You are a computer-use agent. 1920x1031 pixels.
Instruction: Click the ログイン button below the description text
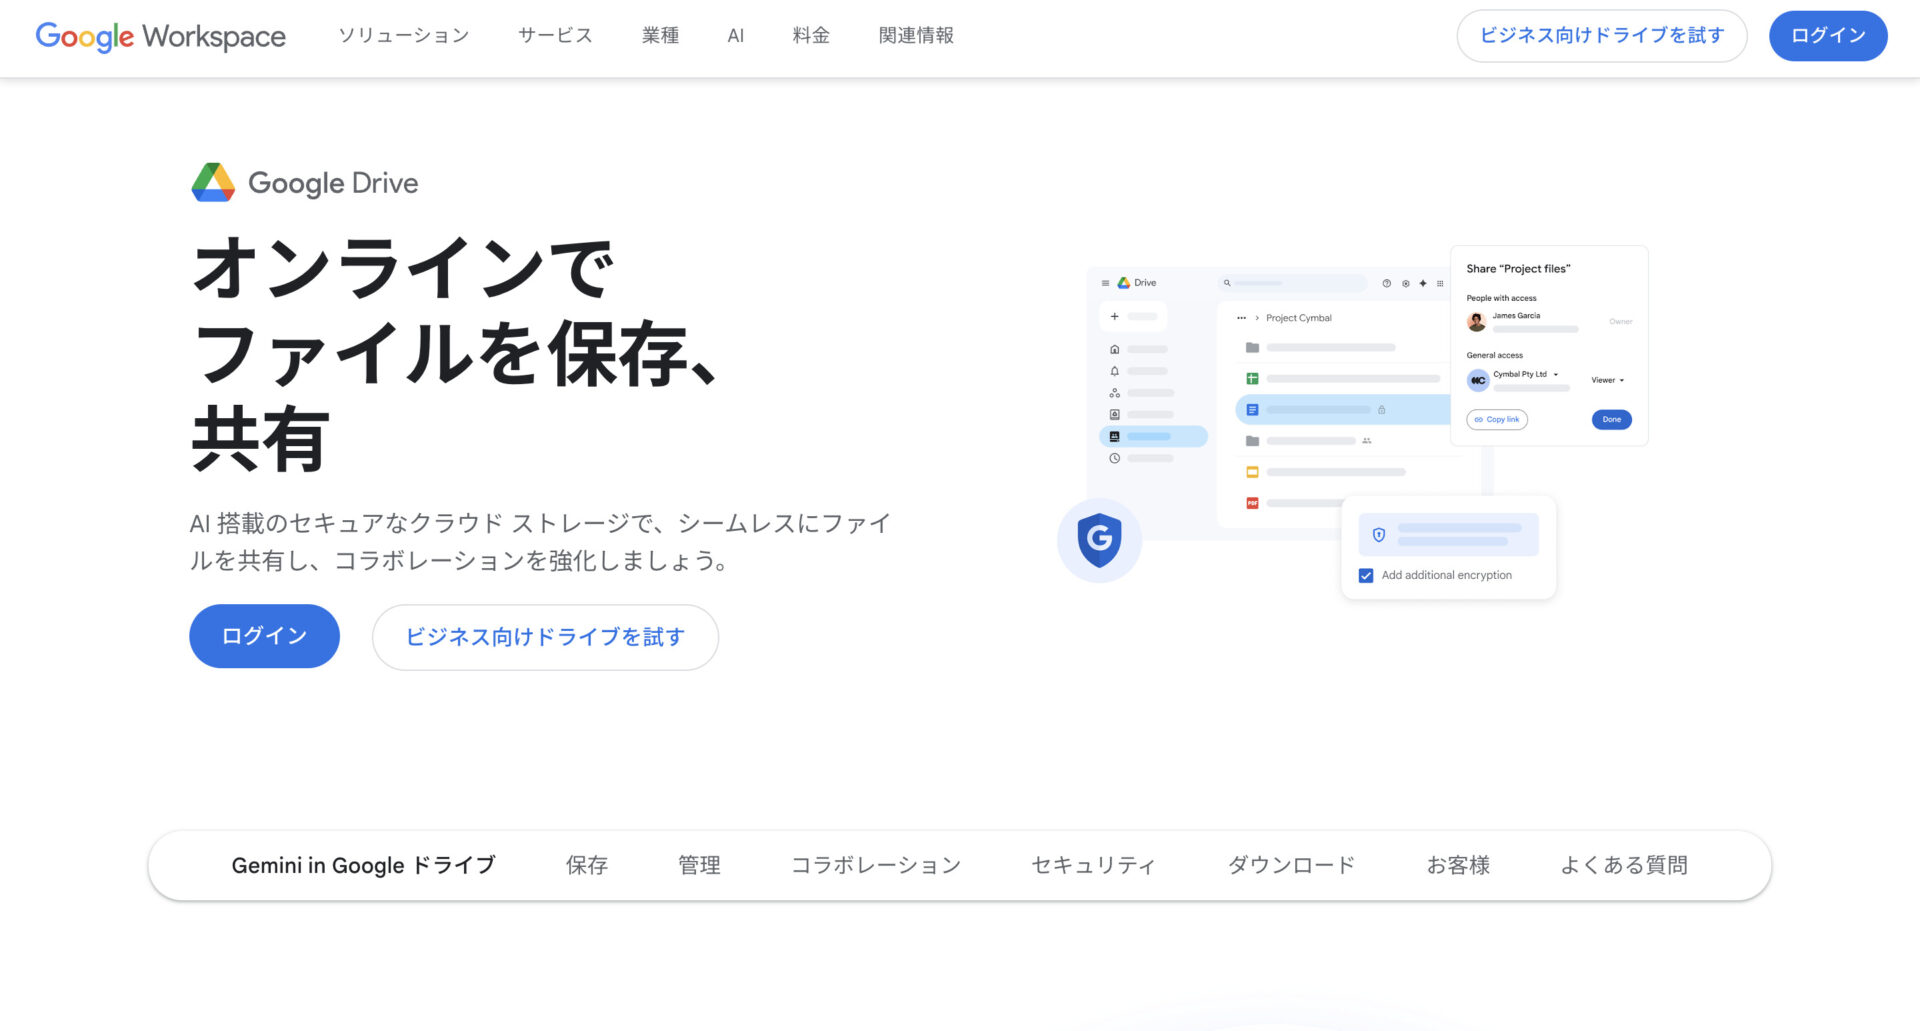264,636
